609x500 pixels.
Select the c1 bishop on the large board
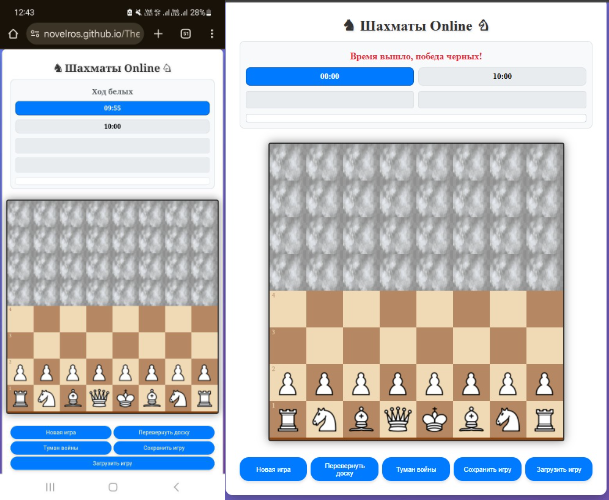coord(361,419)
